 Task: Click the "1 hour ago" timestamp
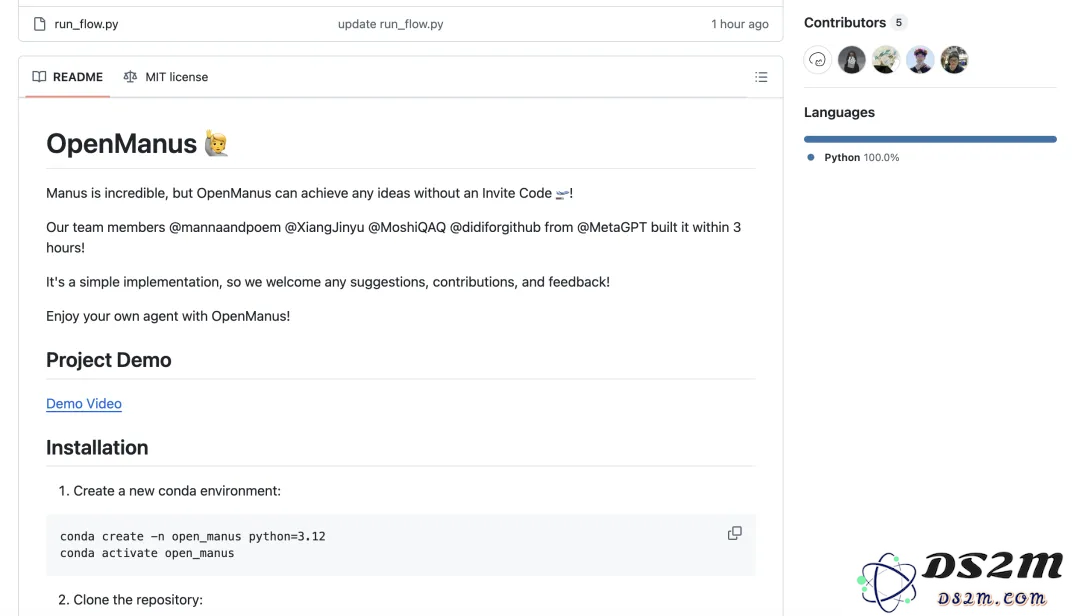click(740, 24)
